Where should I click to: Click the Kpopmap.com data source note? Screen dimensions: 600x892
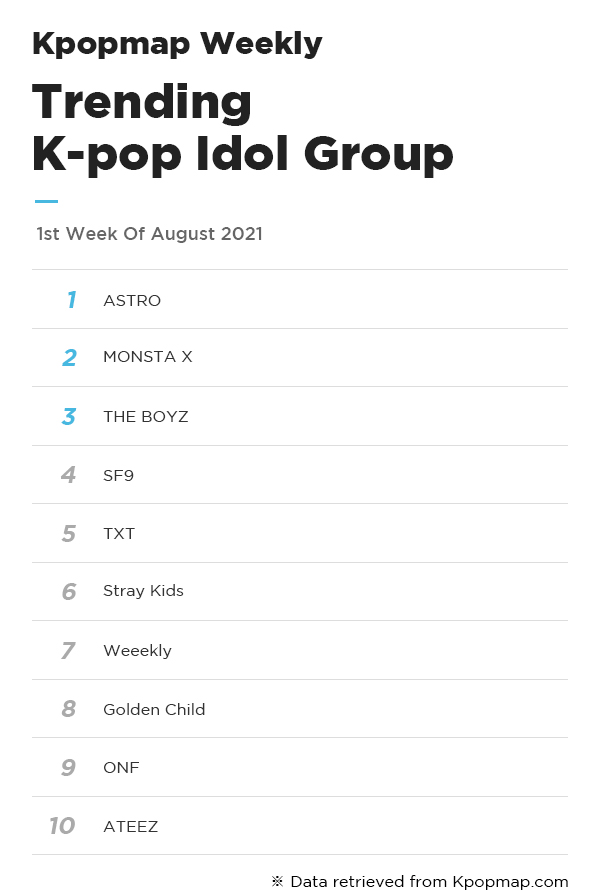420,881
